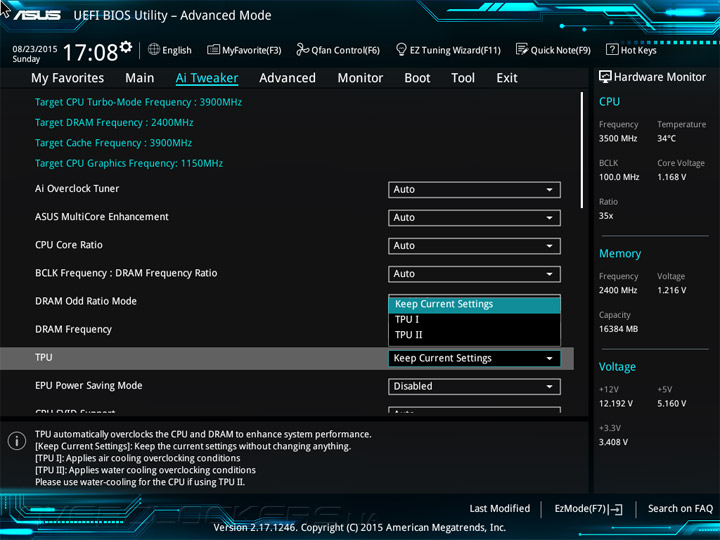Click the 1.168 V core voltage value

pos(671,177)
